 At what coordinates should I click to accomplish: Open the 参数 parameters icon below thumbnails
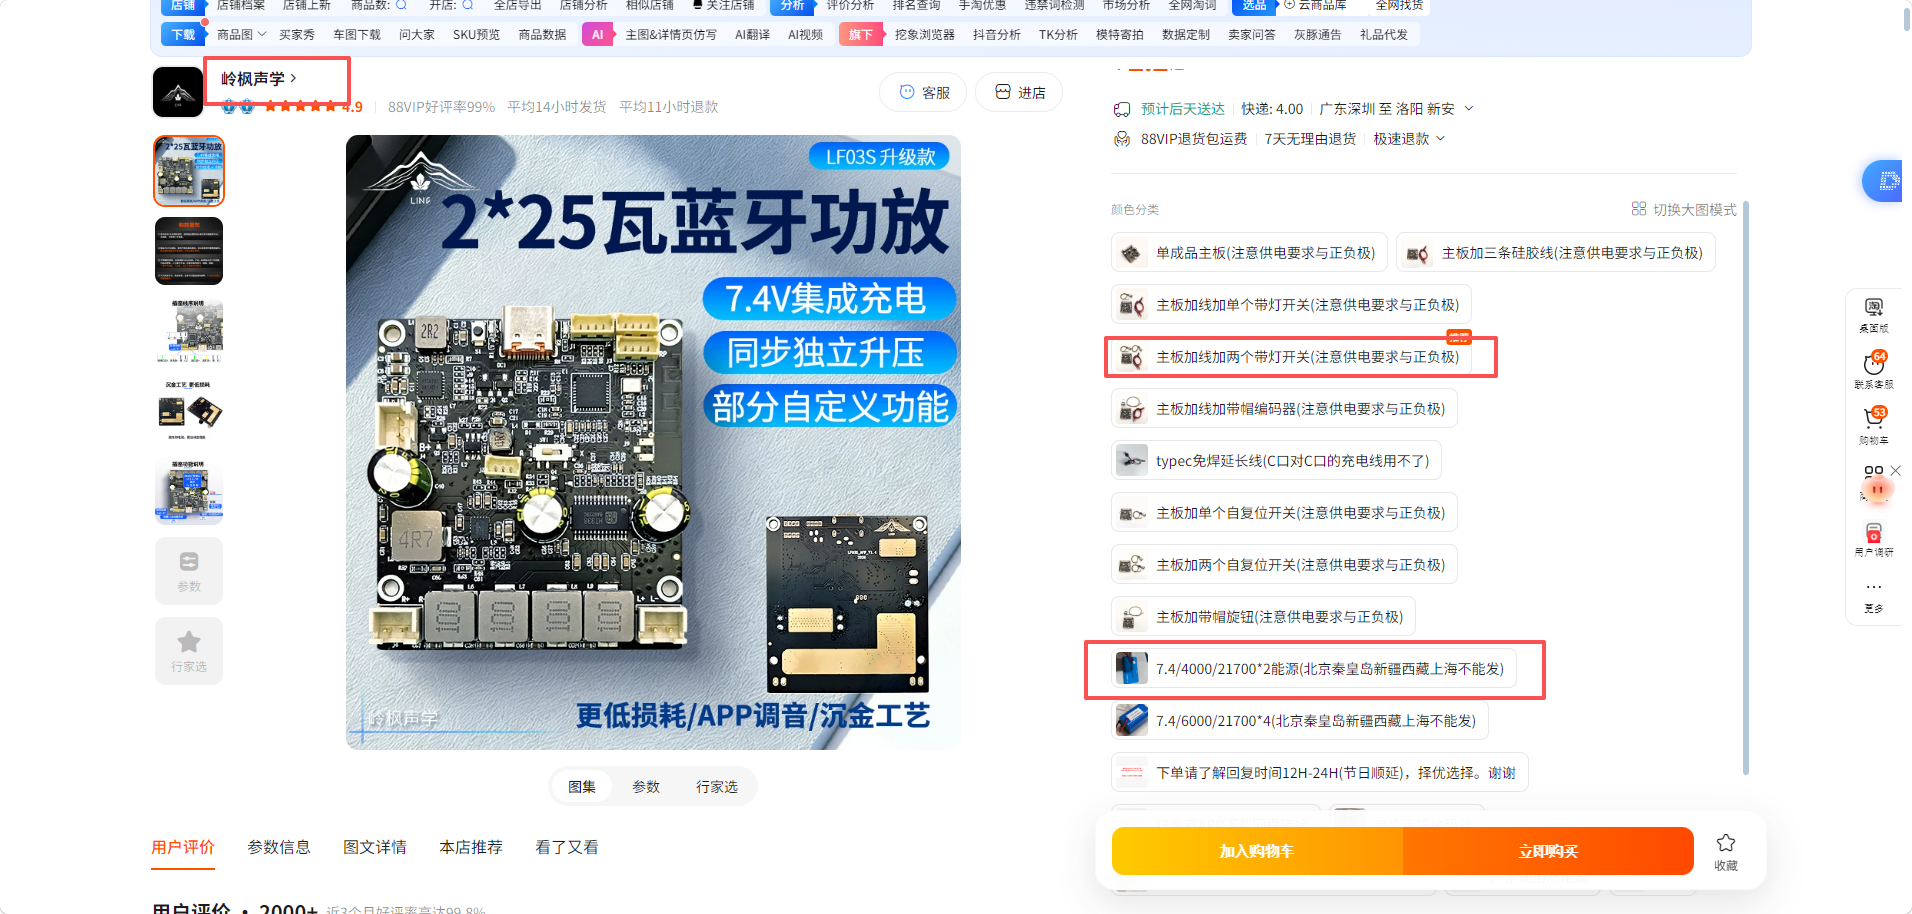point(189,571)
